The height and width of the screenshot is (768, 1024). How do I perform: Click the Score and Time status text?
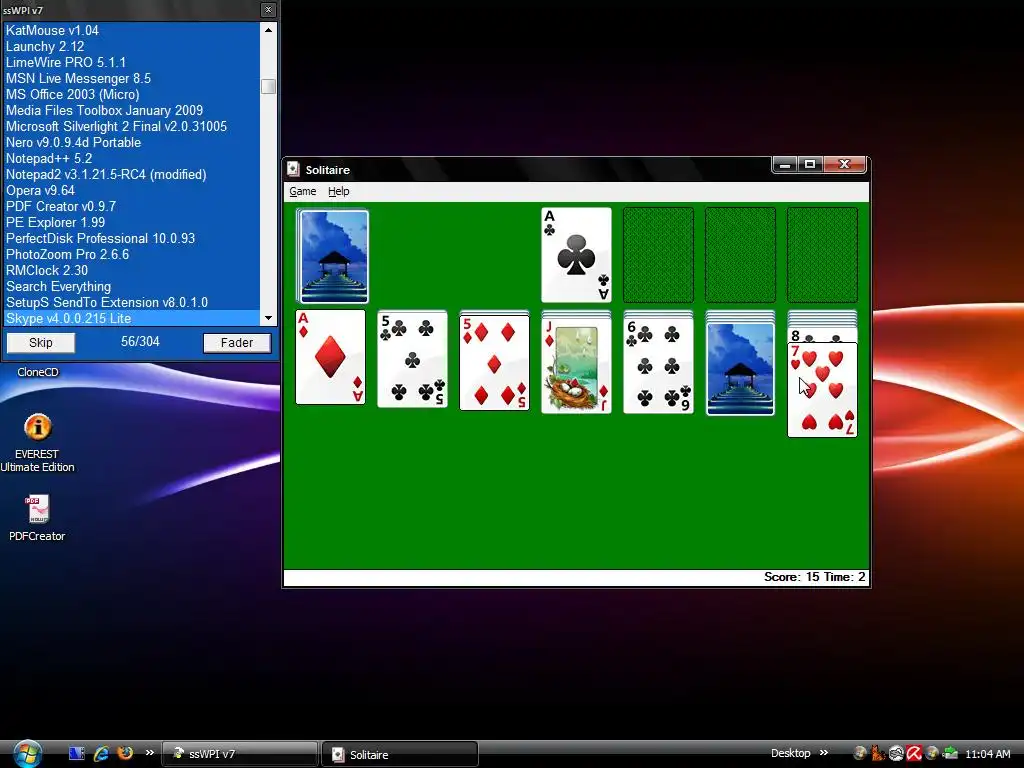[814, 577]
